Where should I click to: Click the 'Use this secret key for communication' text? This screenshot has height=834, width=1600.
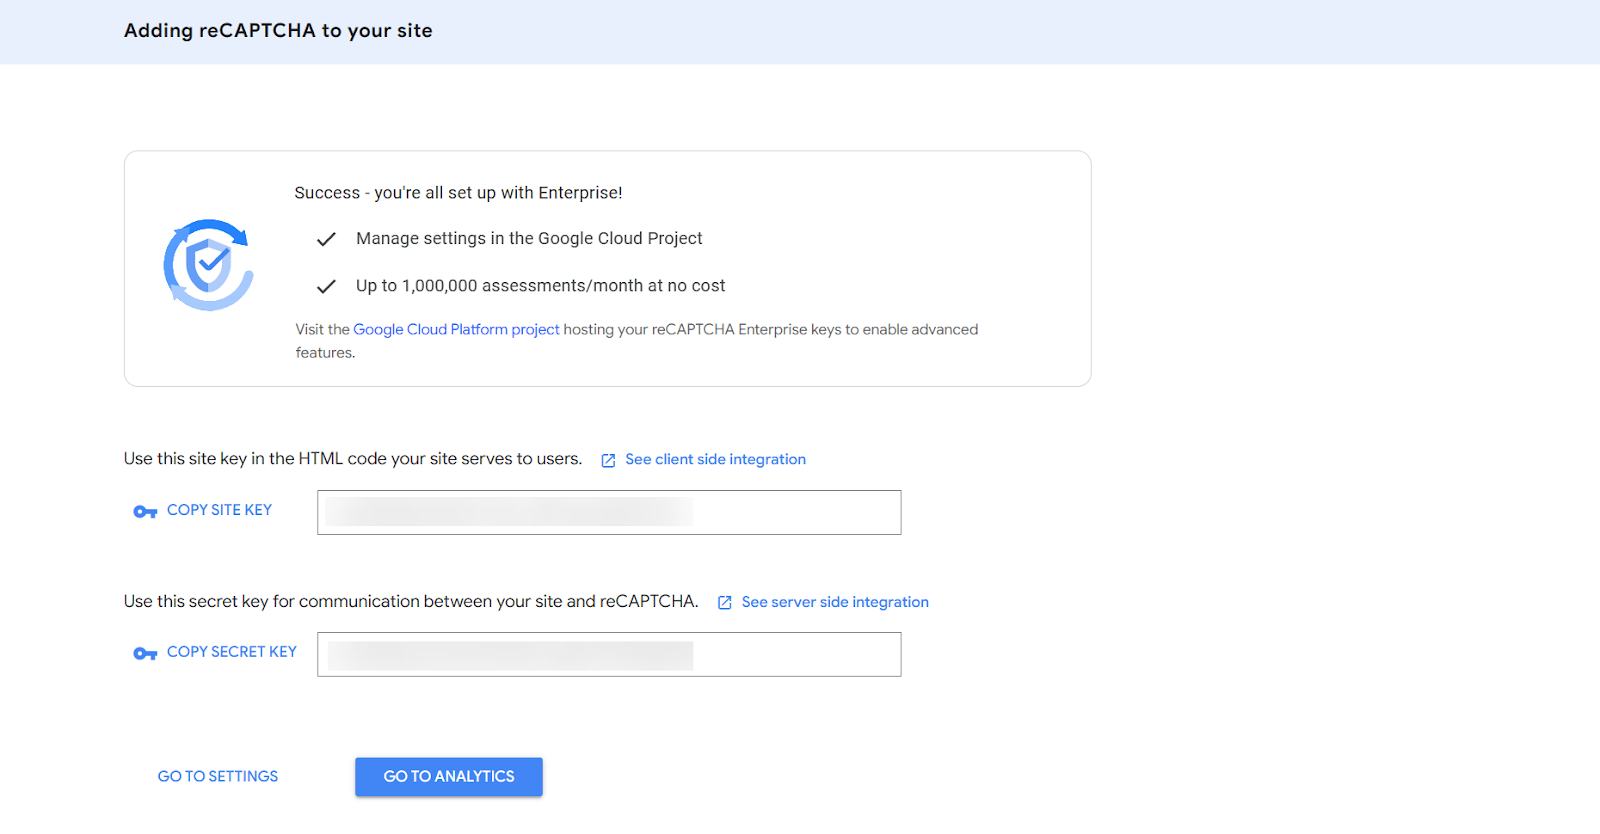click(x=411, y=601)
